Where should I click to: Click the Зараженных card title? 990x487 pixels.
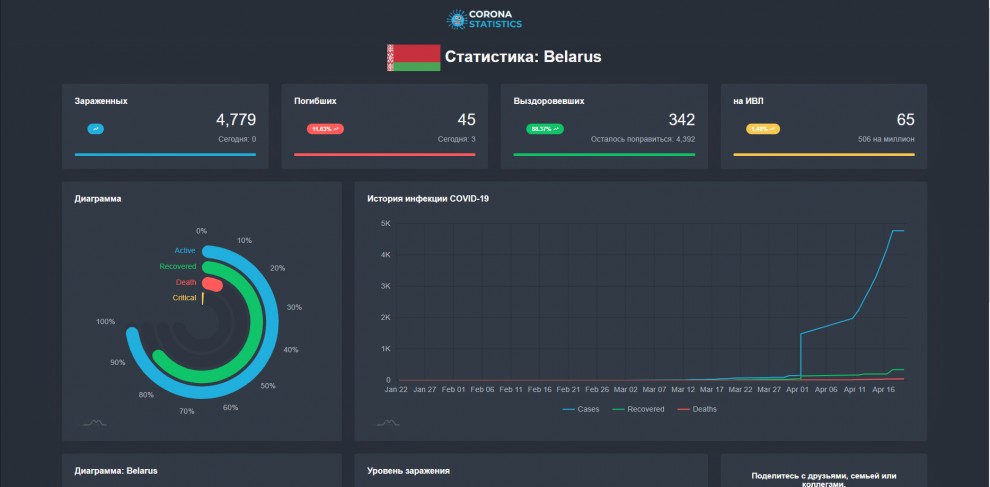pyautogui.click(x=101, y=101)
